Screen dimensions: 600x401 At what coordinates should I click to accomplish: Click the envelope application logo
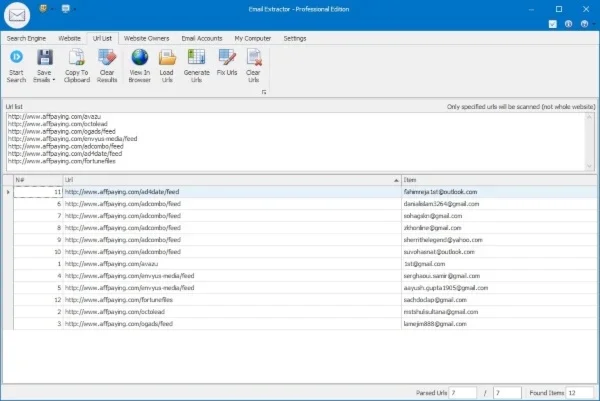17,15
